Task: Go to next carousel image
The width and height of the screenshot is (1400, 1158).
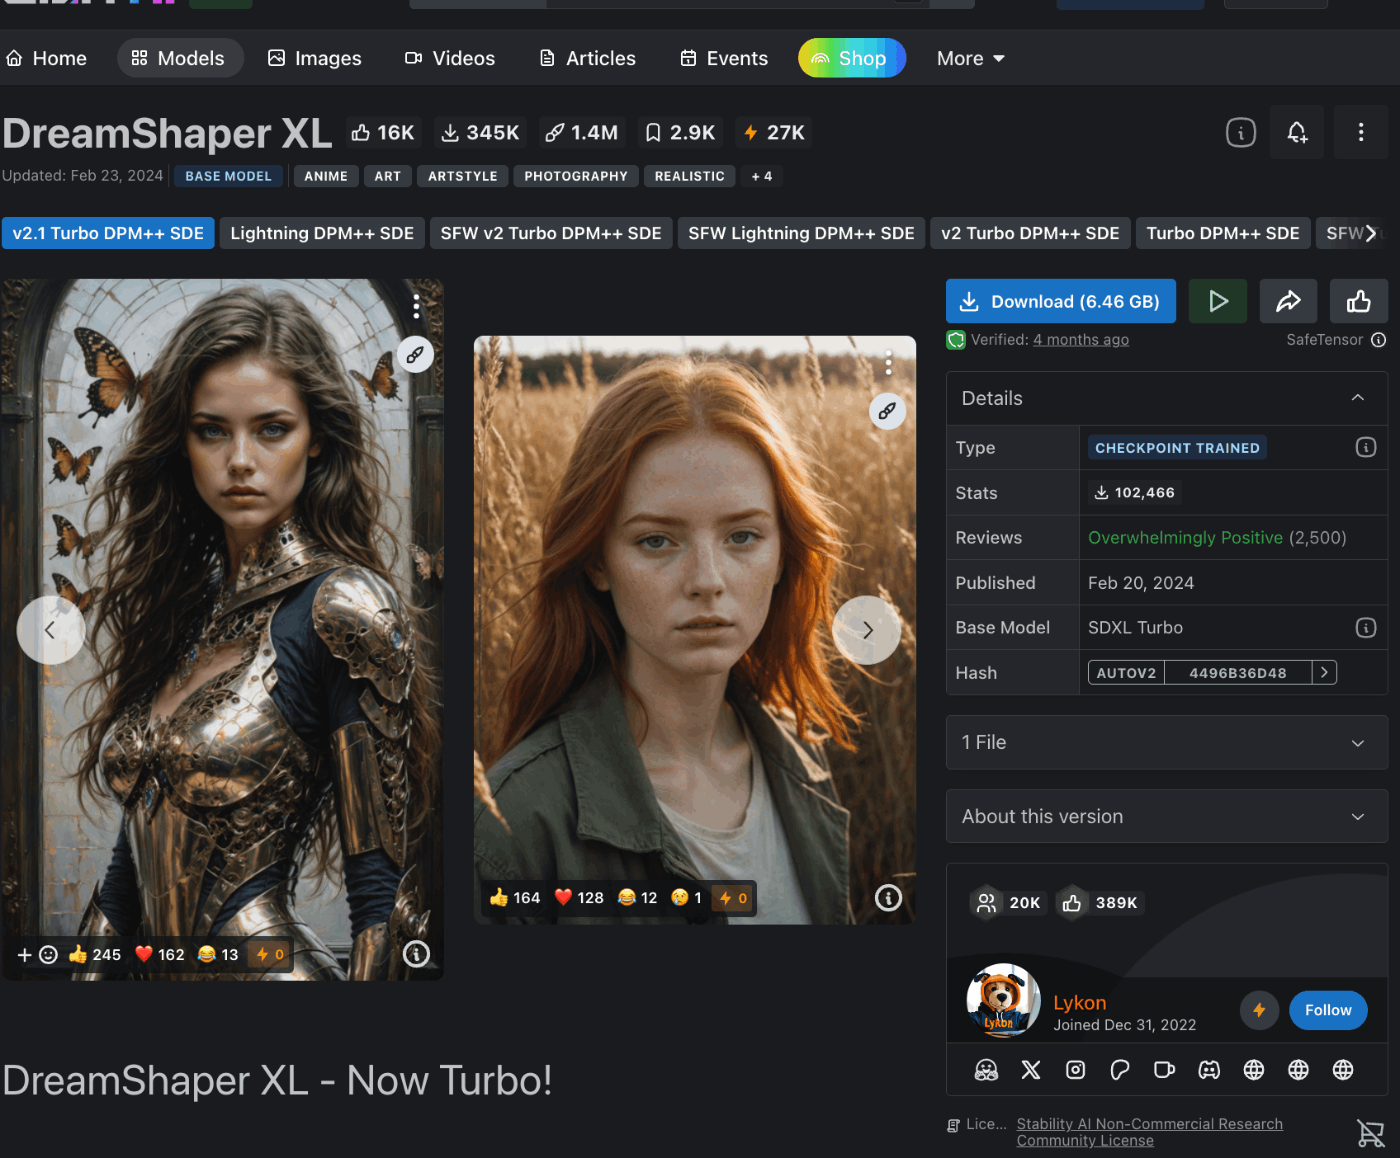Action: (x=867, y=630)
